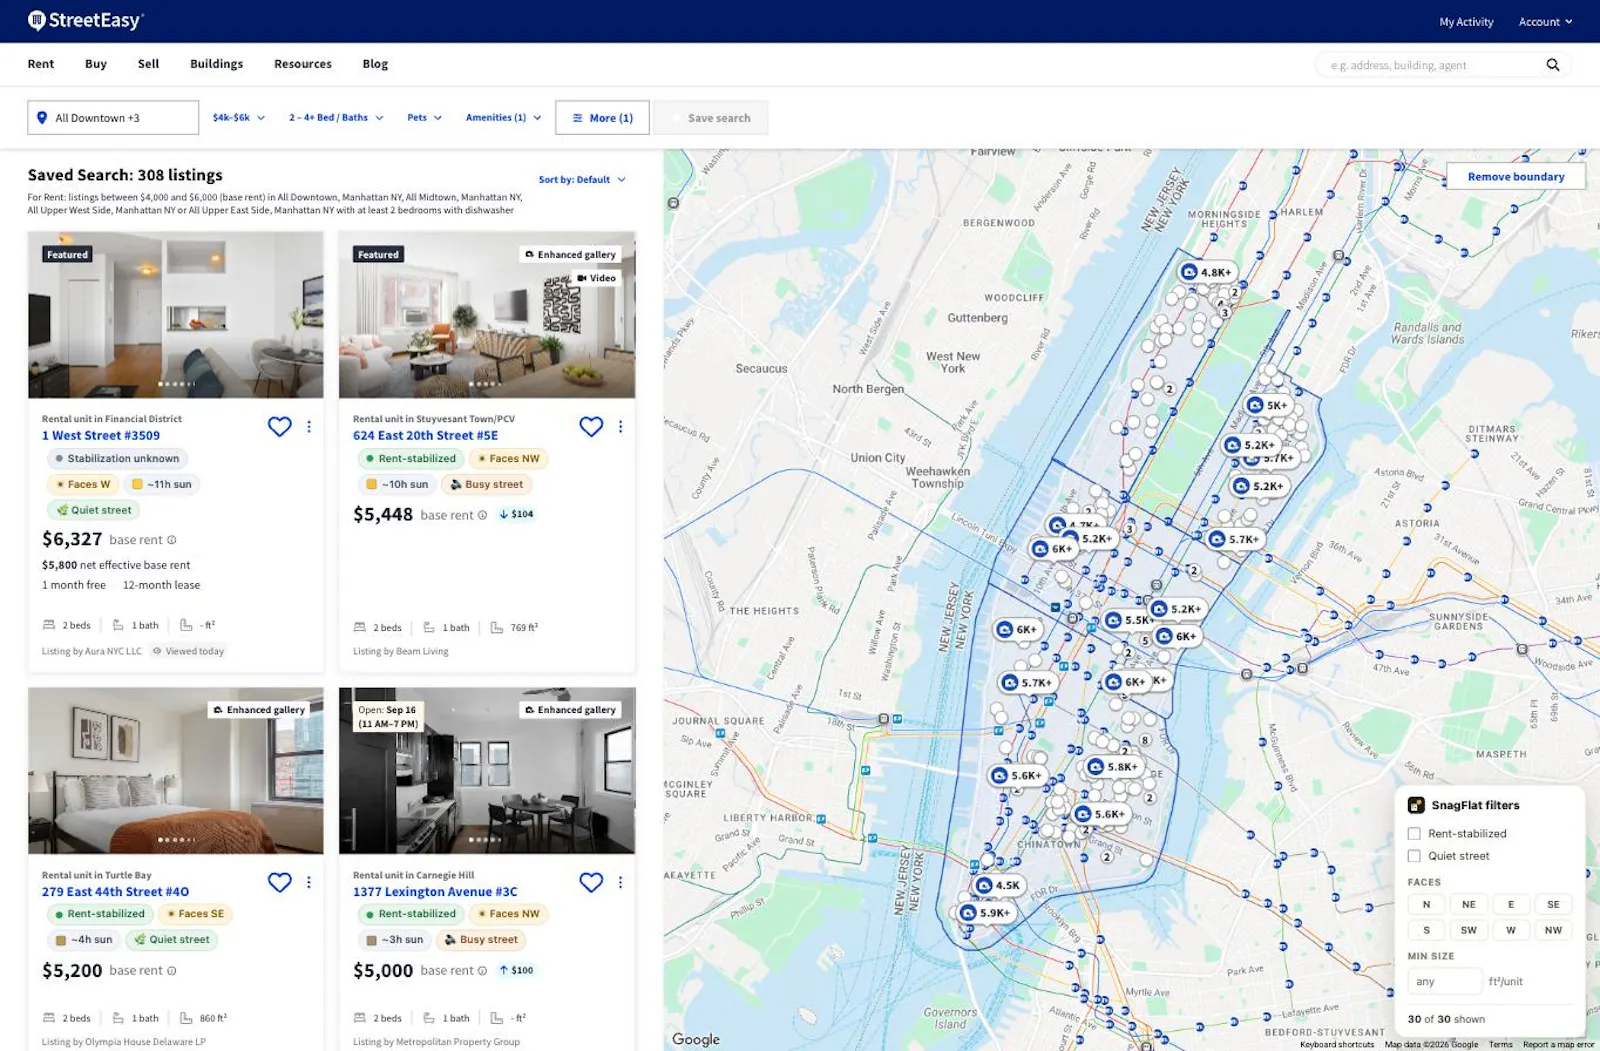Click the StreetEasy logo
The height and width of the screenshot is (1051, 1600).
click(x=86, y=20)
